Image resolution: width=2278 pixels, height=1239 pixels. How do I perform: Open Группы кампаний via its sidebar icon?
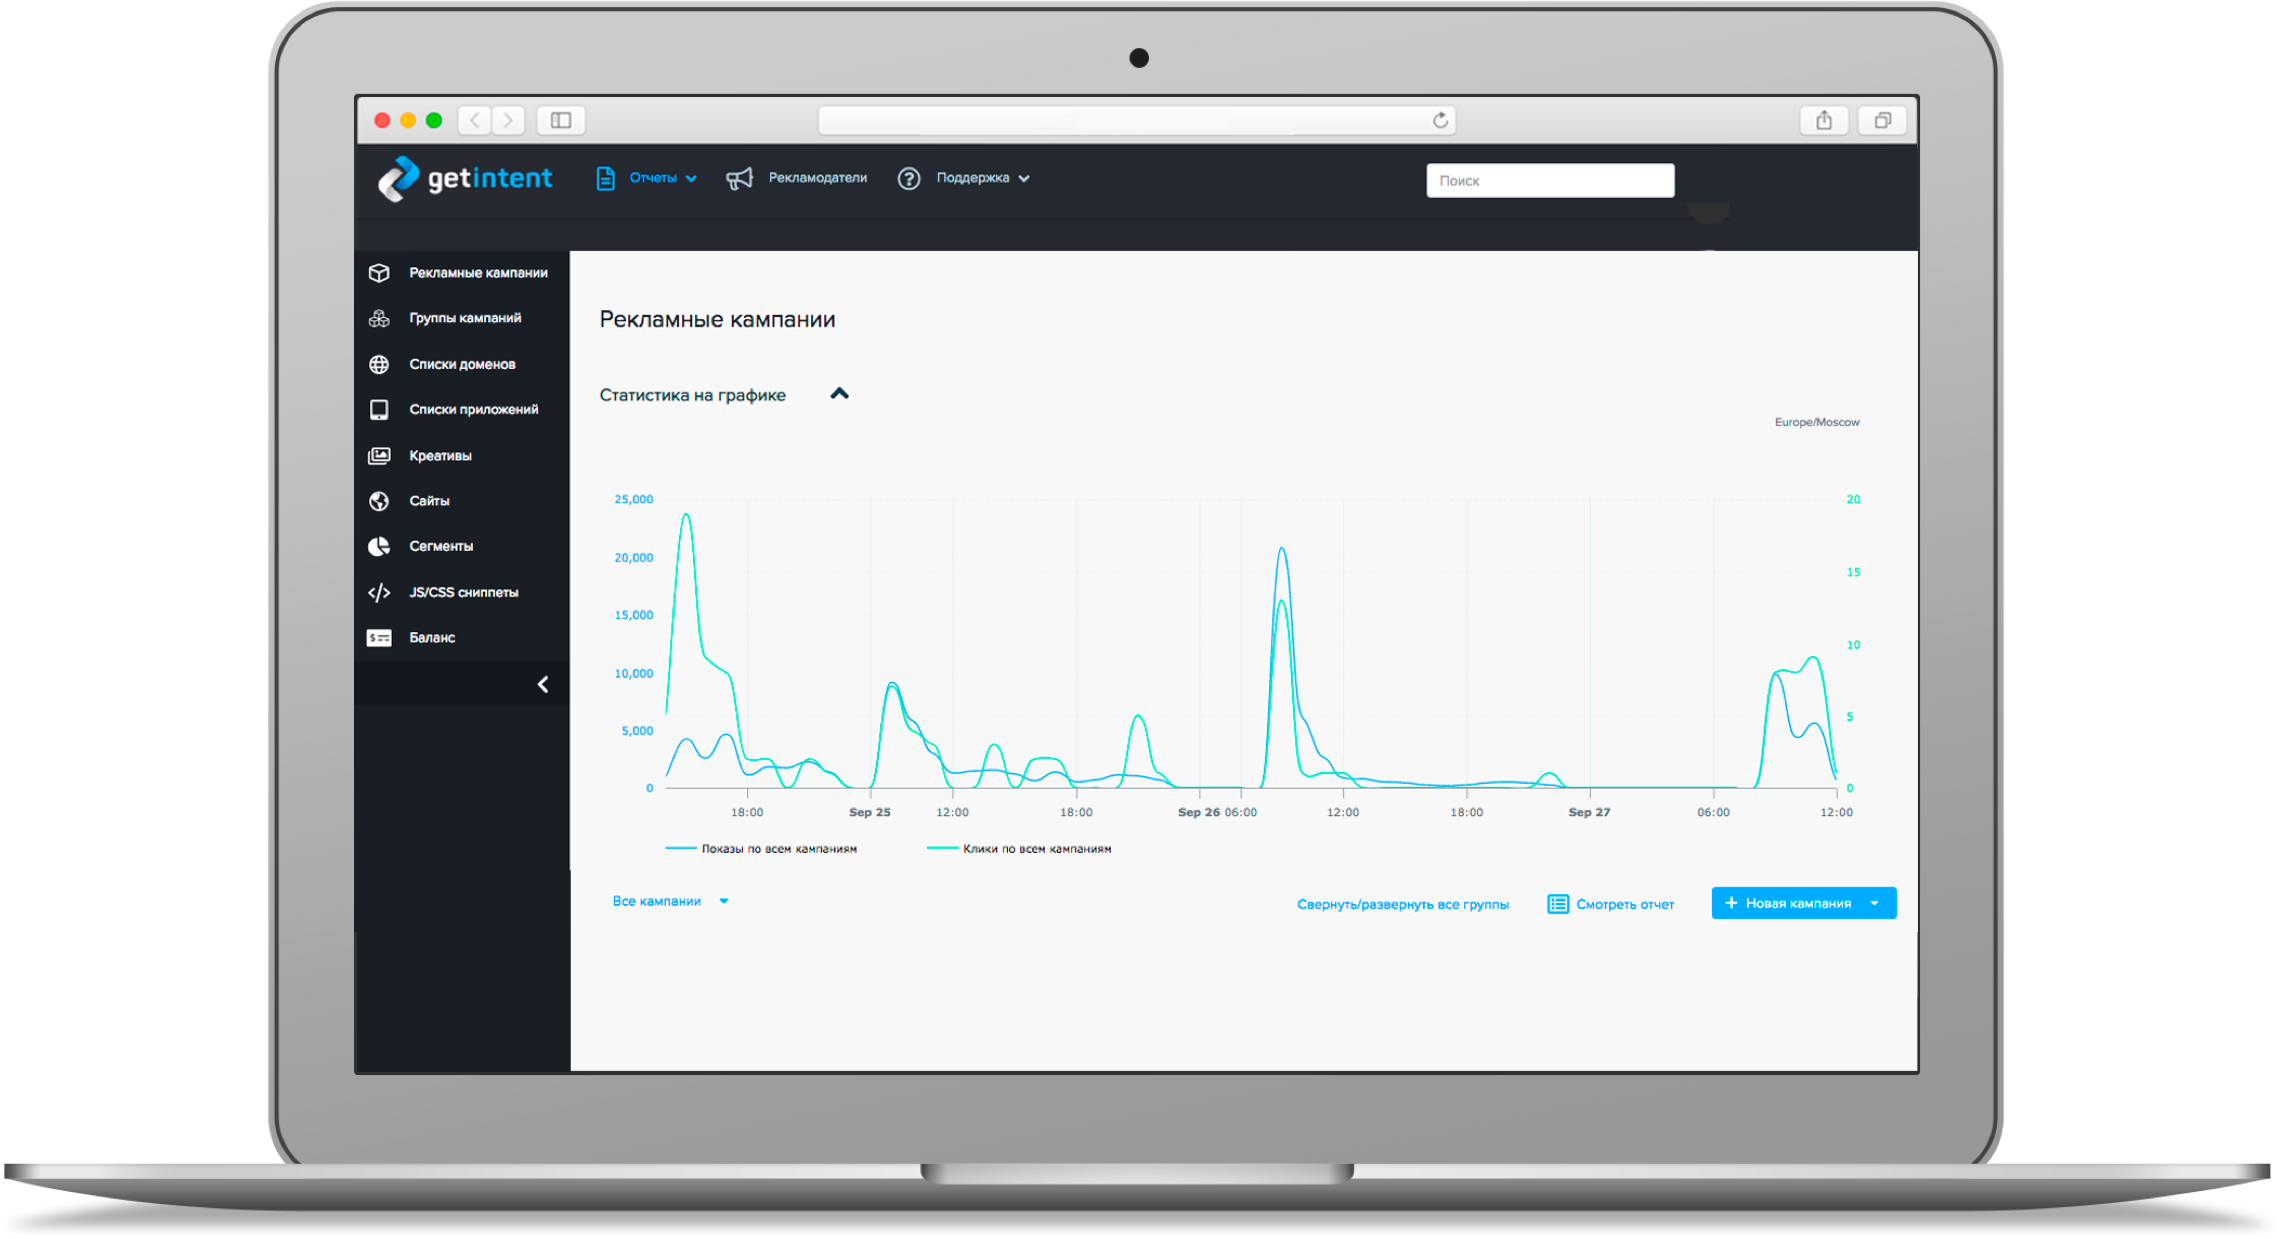(379, 318)
